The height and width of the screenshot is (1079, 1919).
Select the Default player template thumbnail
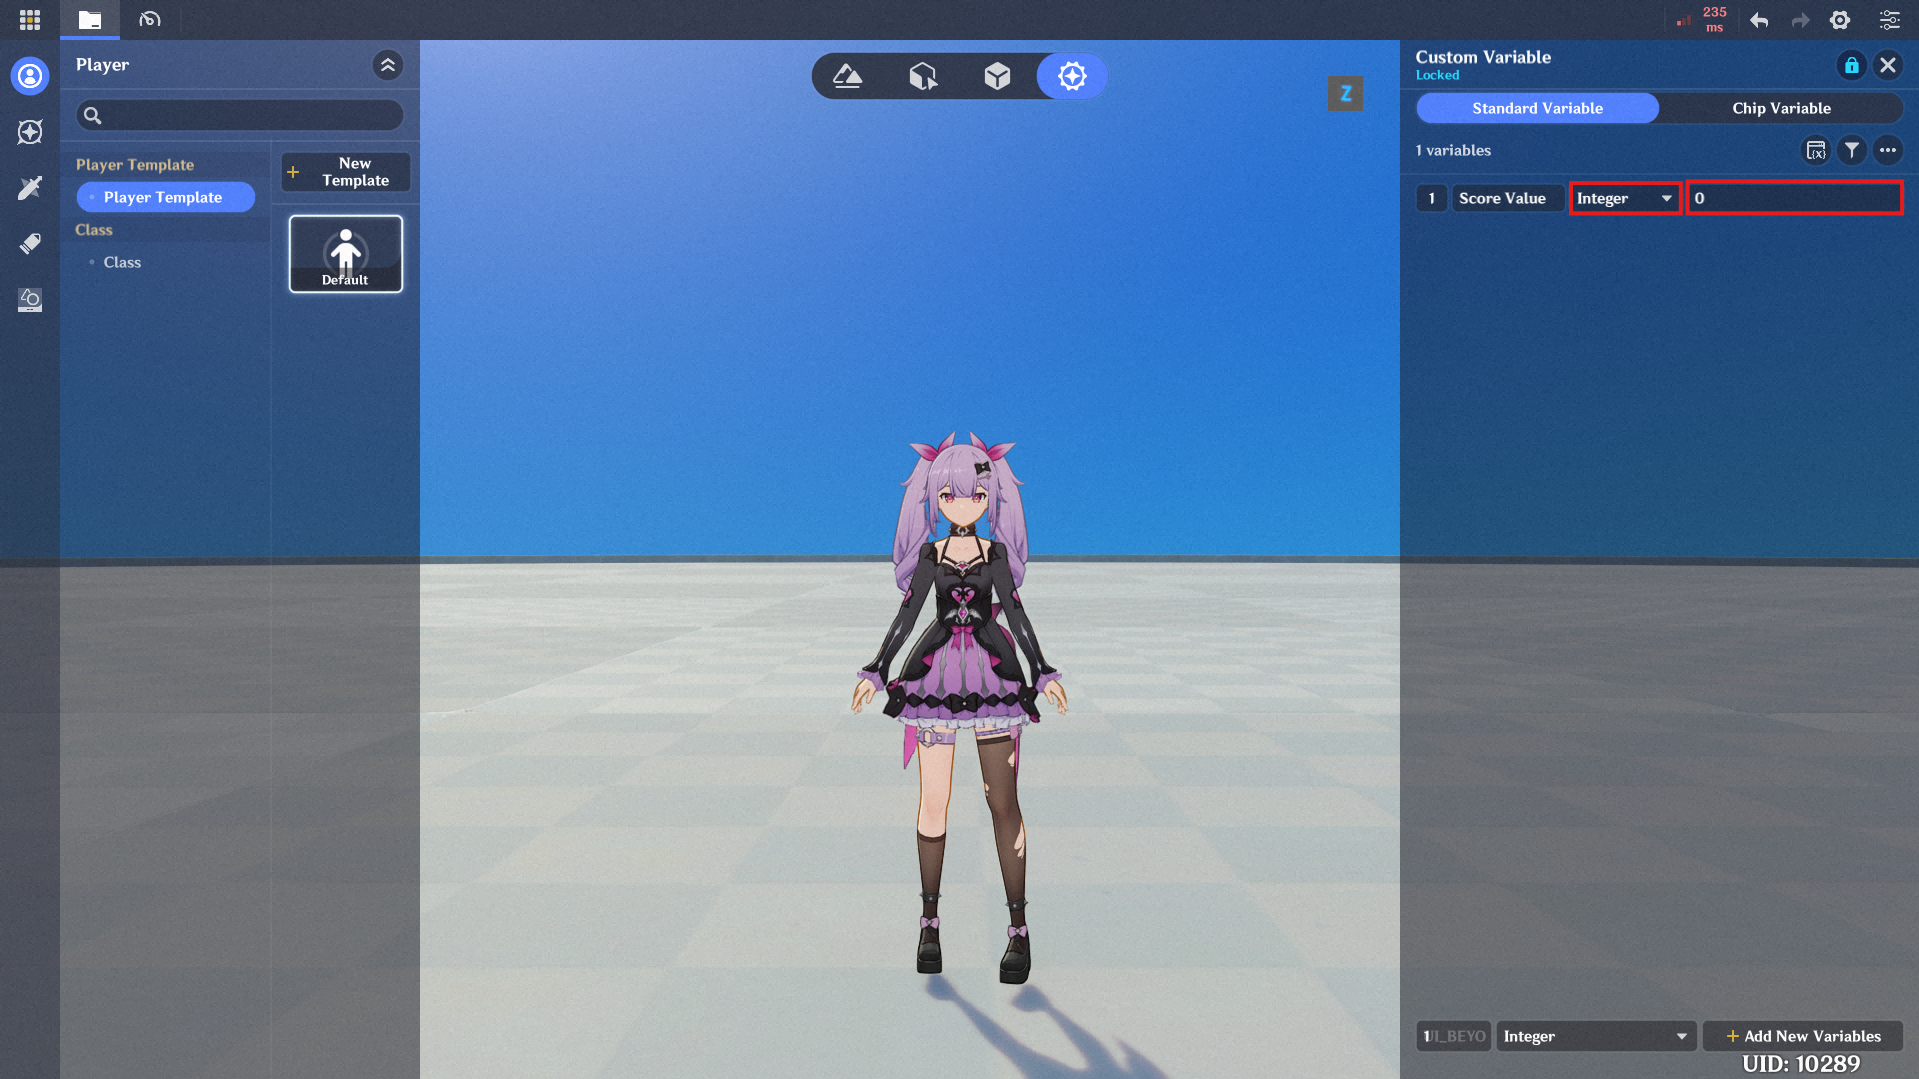click(x=346, y=254)
